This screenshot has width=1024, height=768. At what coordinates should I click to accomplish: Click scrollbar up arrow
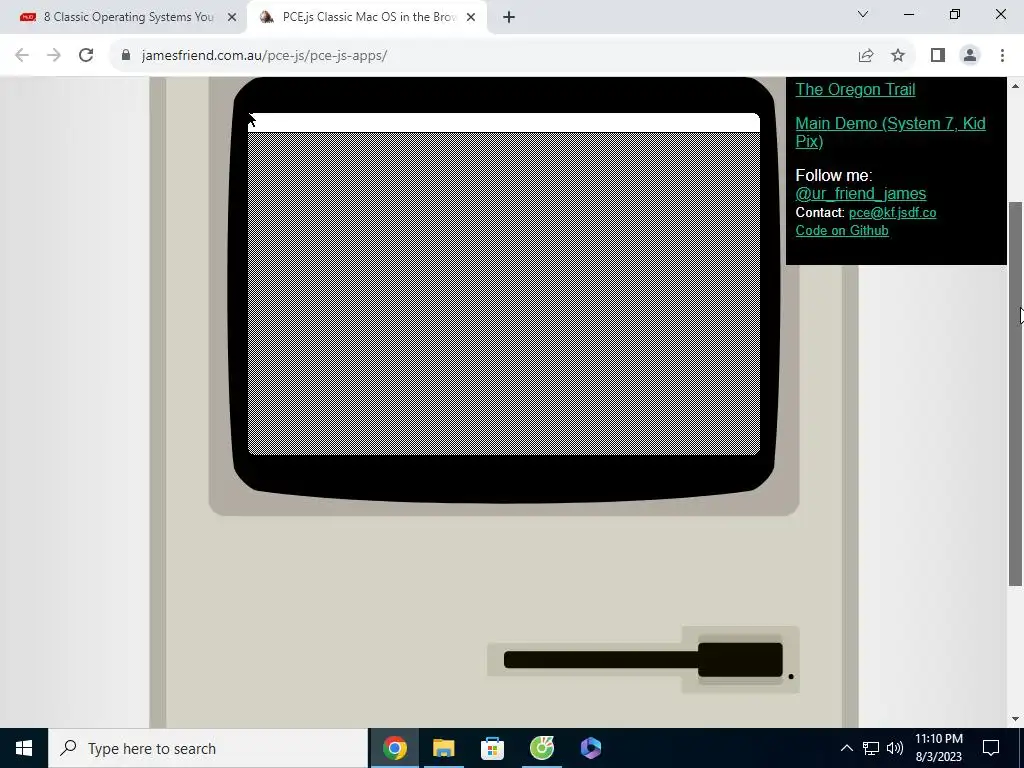tap(1015, 86)
